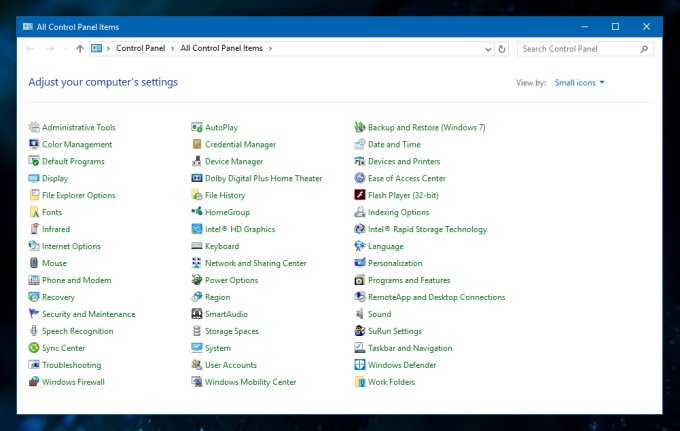
Task: Click the SmartAudio icon
Action: tap(197, 314)
